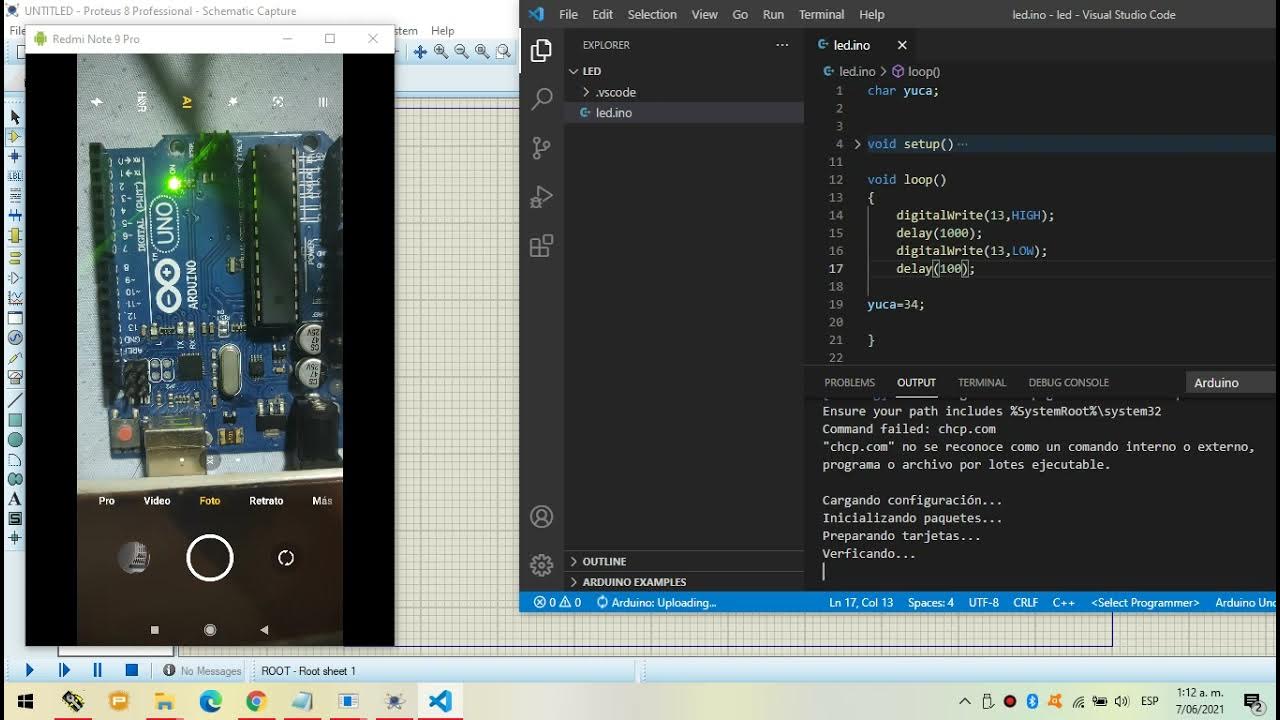Toggle HDR option in phone camera

click(142, 102)
